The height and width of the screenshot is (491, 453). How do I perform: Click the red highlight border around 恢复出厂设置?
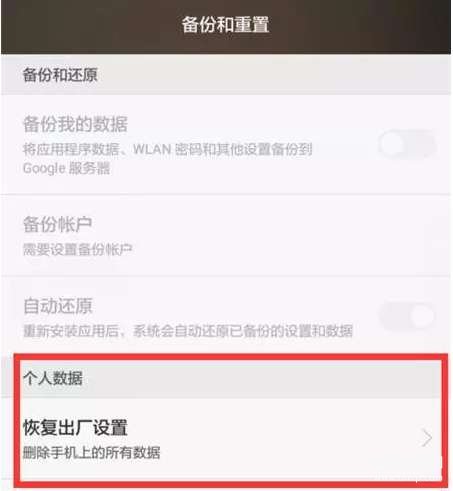231,357
